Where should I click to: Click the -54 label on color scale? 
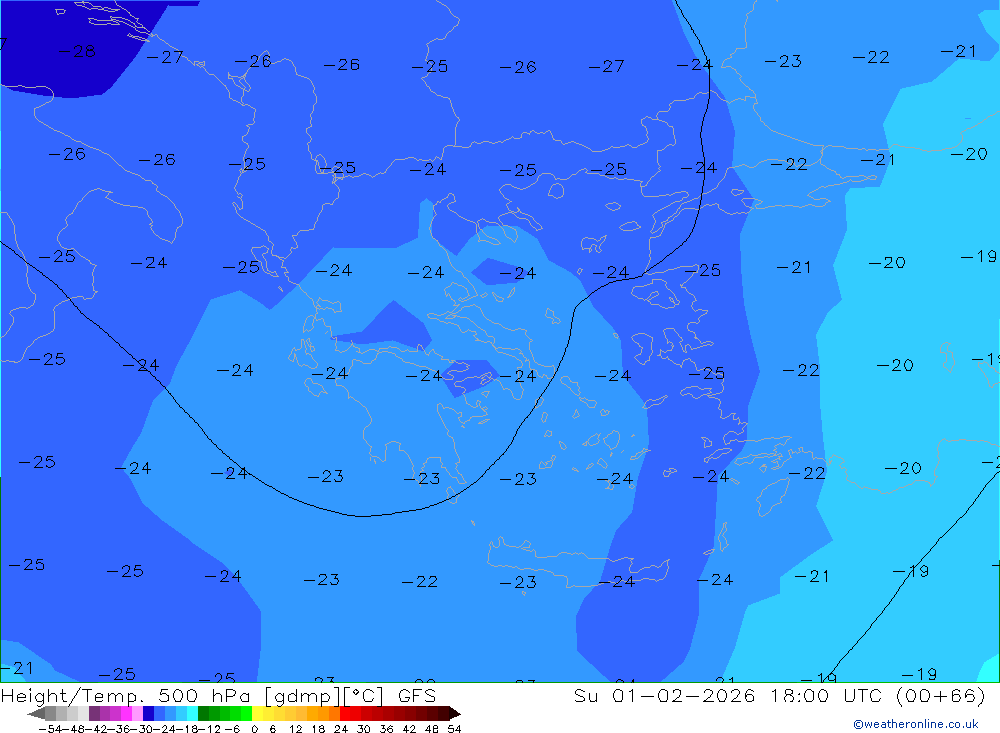point(50,729)
